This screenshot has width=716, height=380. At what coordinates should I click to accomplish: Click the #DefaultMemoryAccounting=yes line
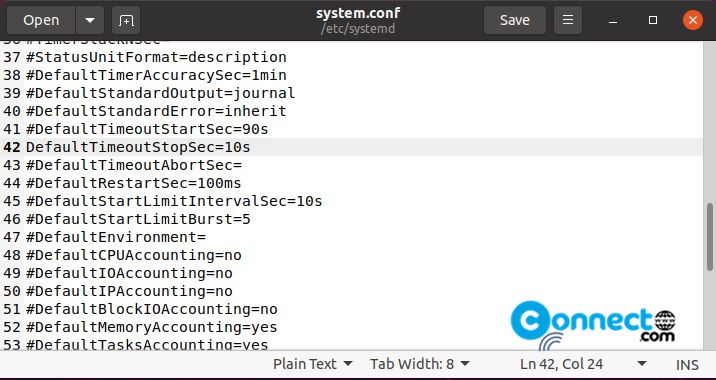[x=151, y=327]
